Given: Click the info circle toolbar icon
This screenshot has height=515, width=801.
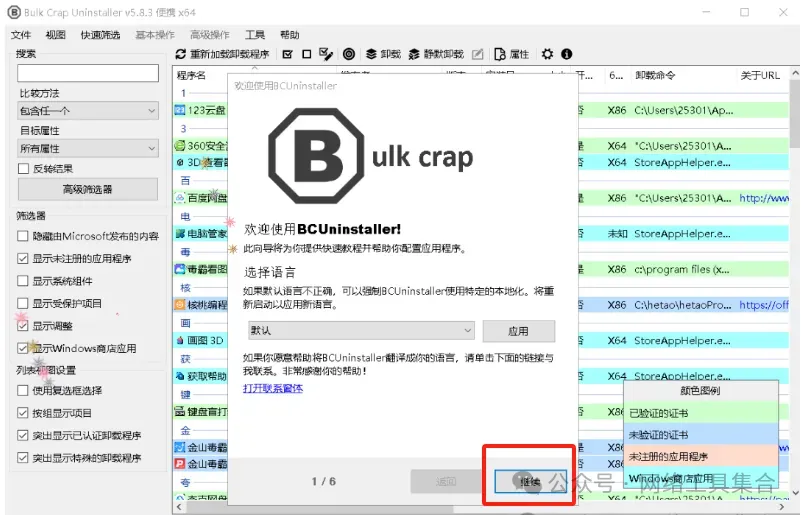Looking at the screenshot, I should coord(567,54).
